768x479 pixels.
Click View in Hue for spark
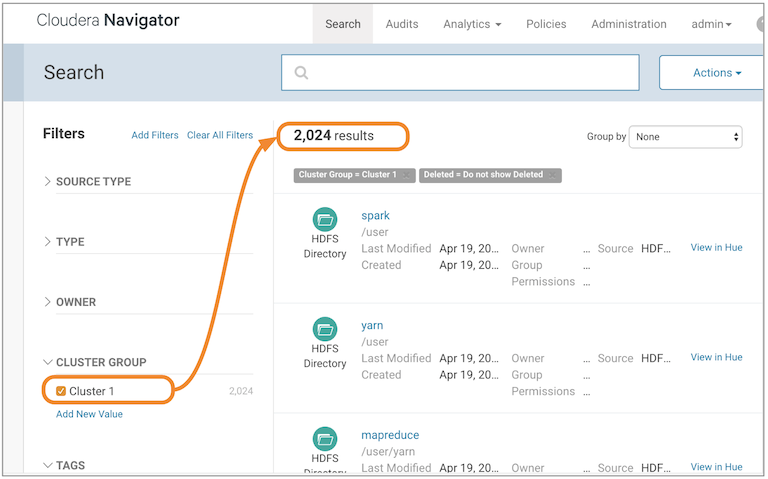716,247
